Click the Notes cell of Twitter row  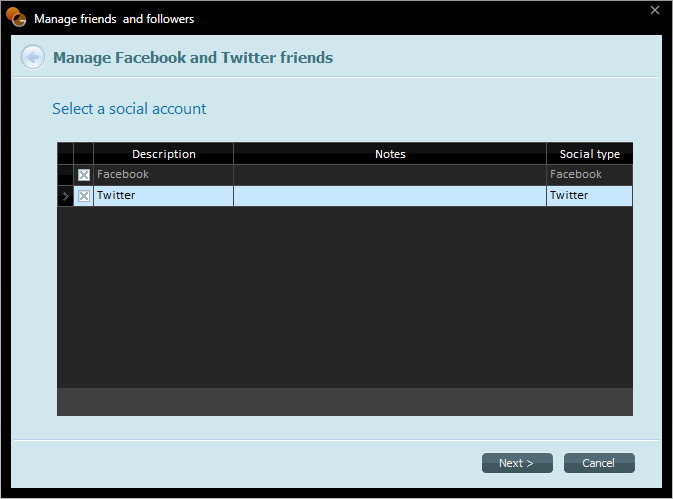pos(390,196)
